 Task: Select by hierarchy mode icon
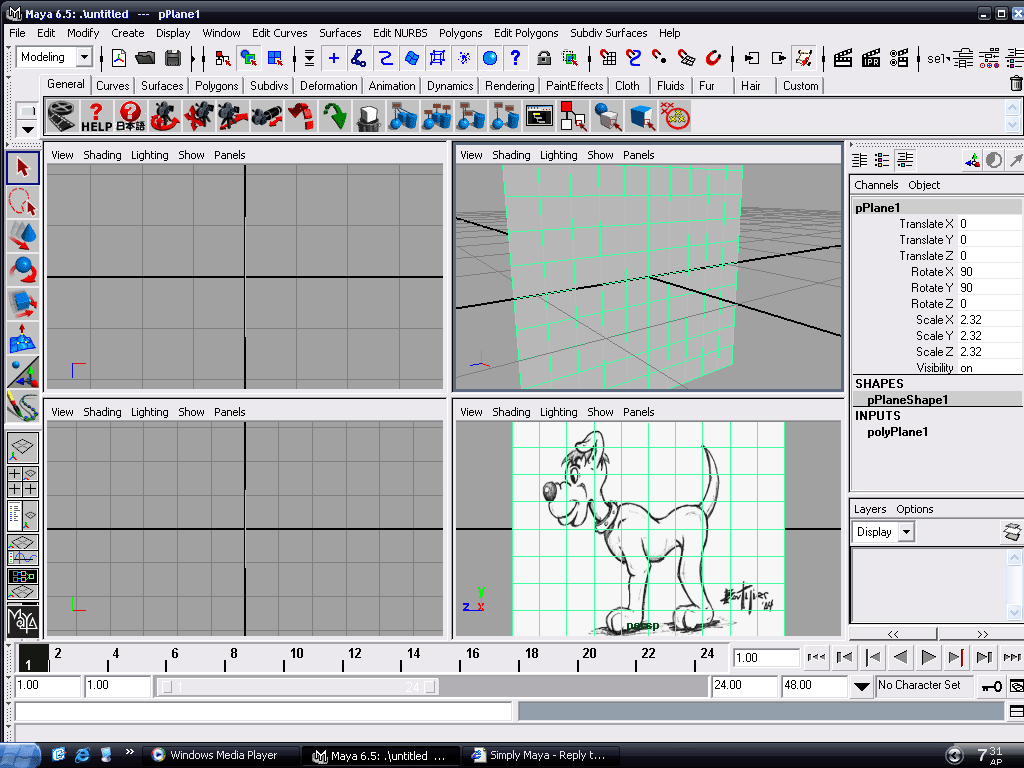tap(223, 58)
